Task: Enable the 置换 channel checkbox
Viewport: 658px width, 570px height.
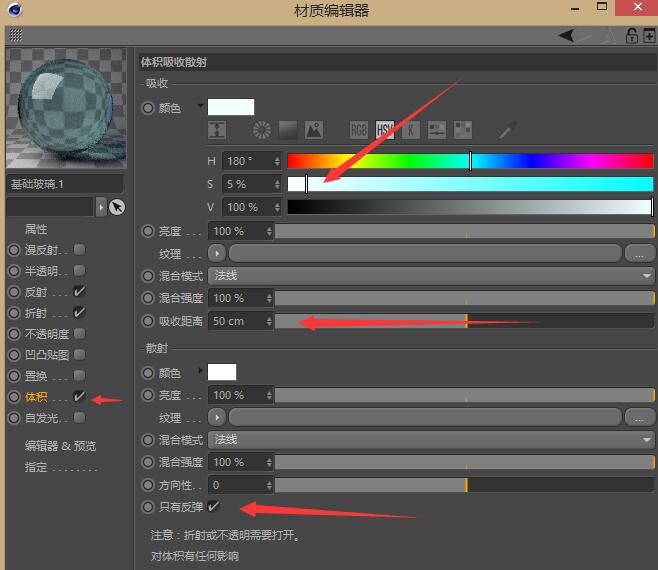Action: pyautogui.click(x=79, y=375)
